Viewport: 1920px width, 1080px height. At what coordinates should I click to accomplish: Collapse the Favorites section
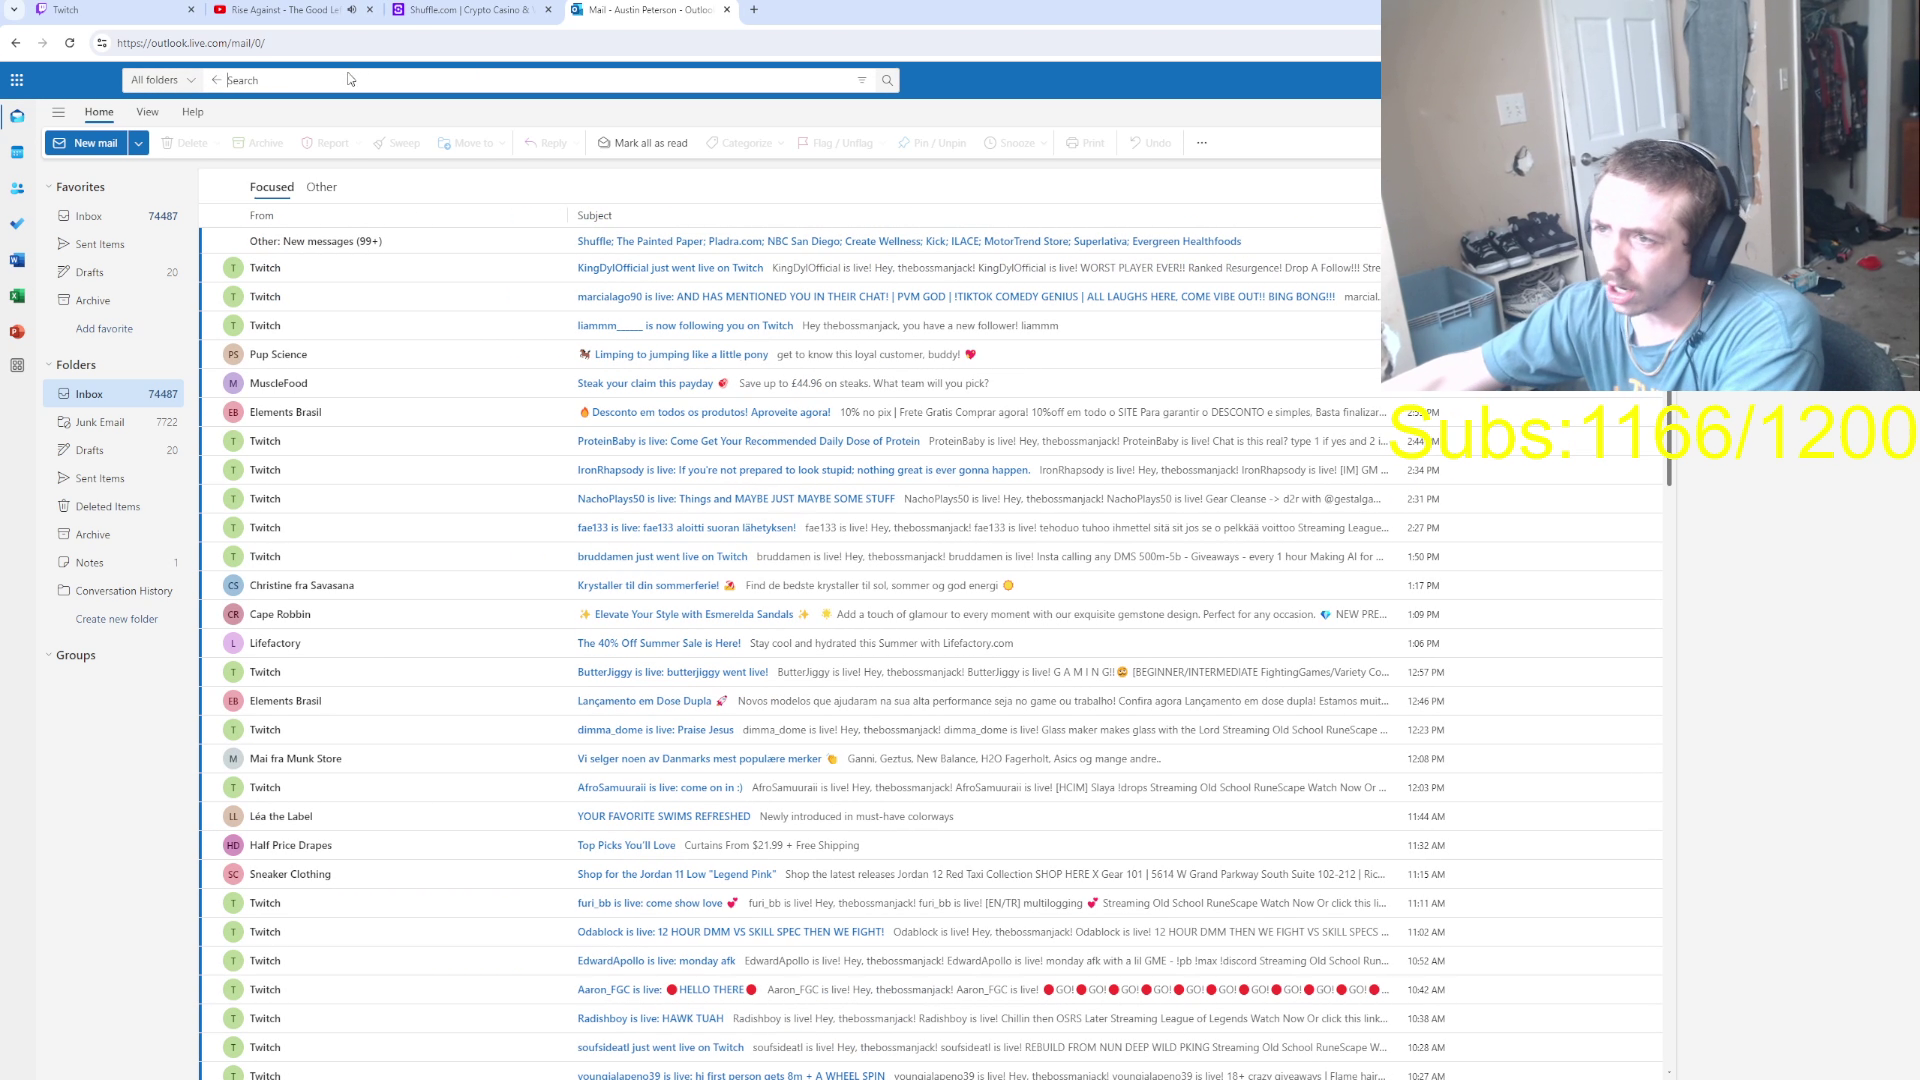pos(48,187)
